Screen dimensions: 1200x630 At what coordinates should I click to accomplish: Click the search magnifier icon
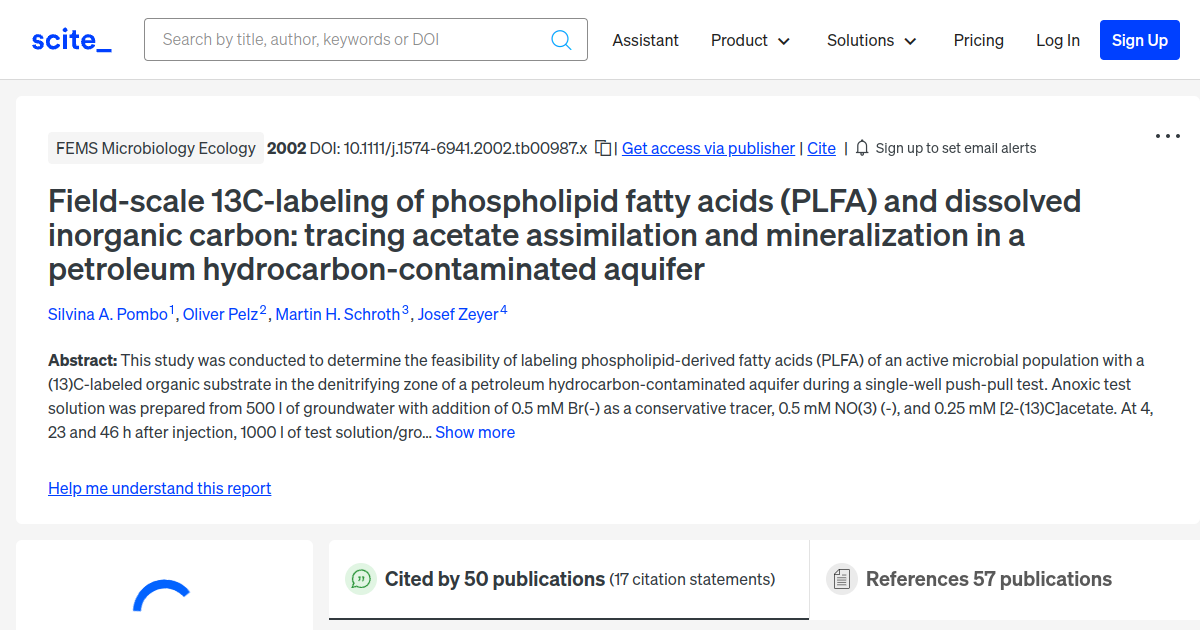pyautogui.click(x=561, y=40)
